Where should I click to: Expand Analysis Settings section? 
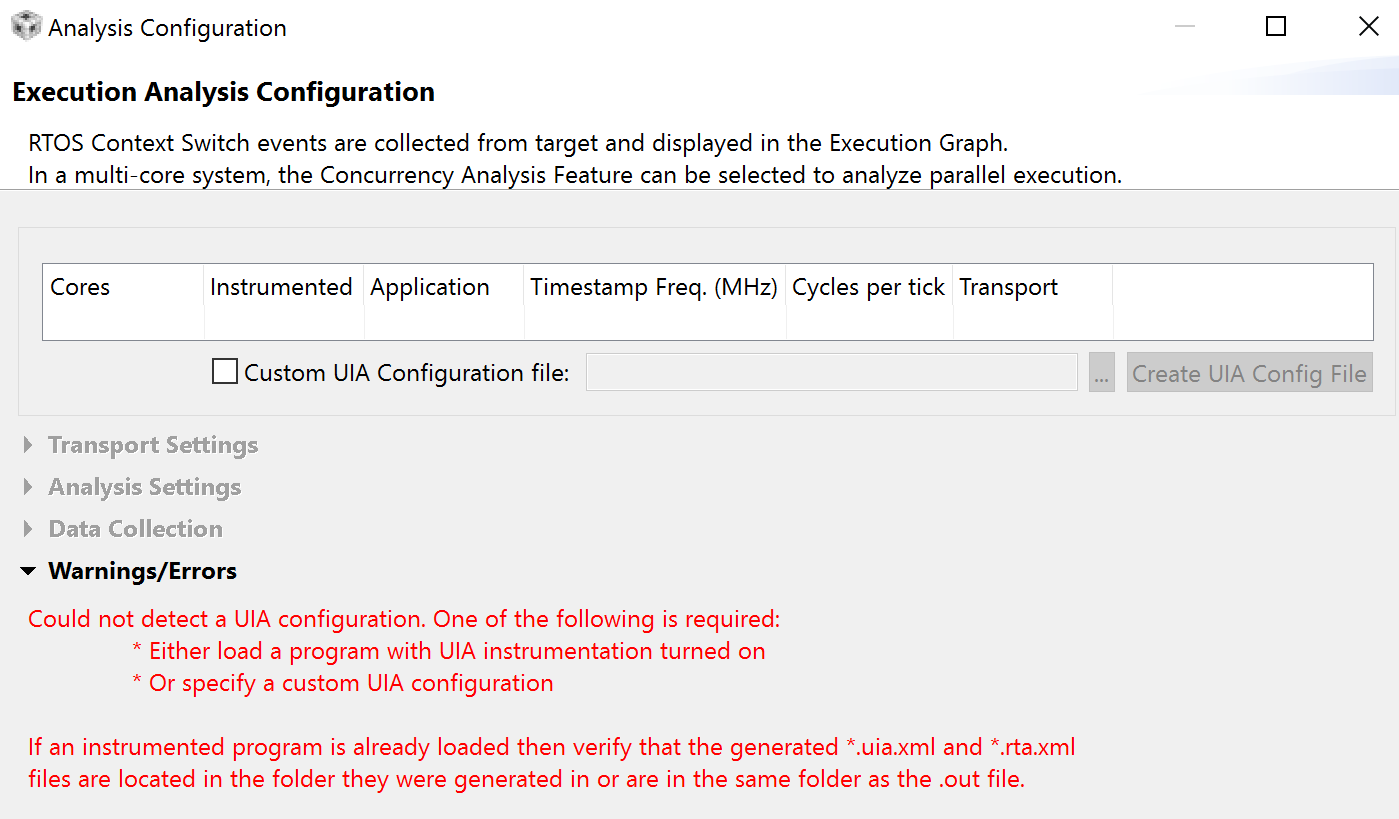(145, 487)
